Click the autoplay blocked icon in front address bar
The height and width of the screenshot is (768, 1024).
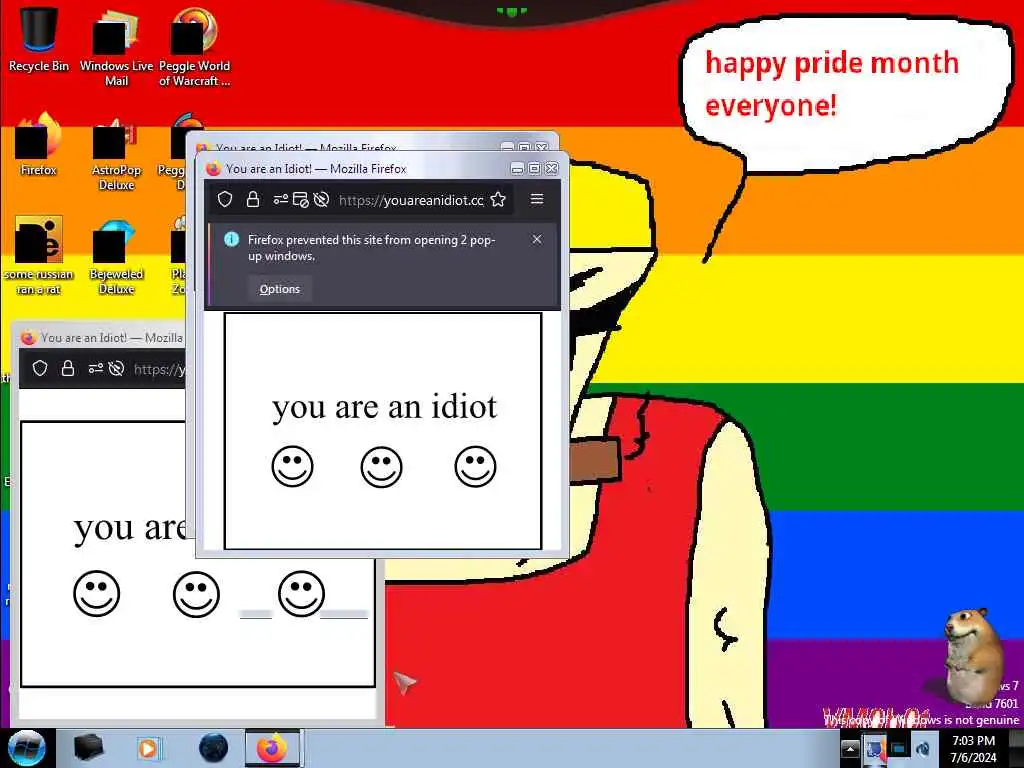(321, 199)
